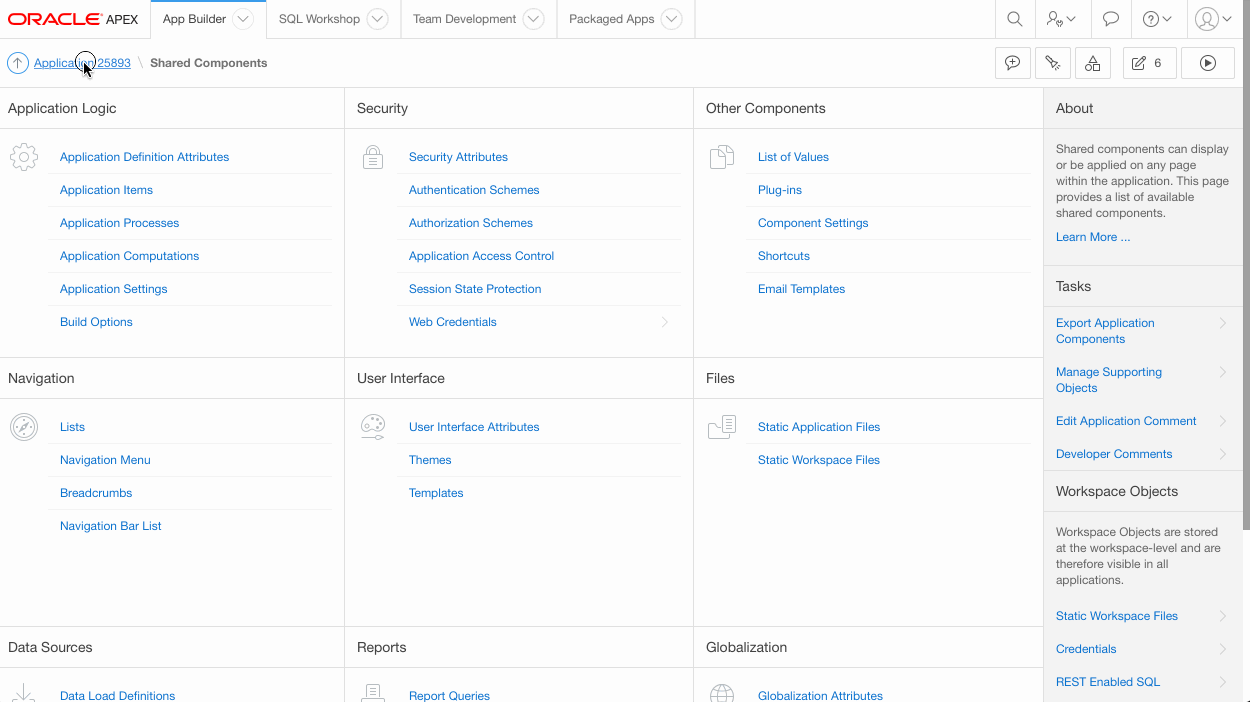The height and width of the screenshot is (702, 1250).
Task: Click the up arrow breadcrumb icon
Action: (18, 63)
